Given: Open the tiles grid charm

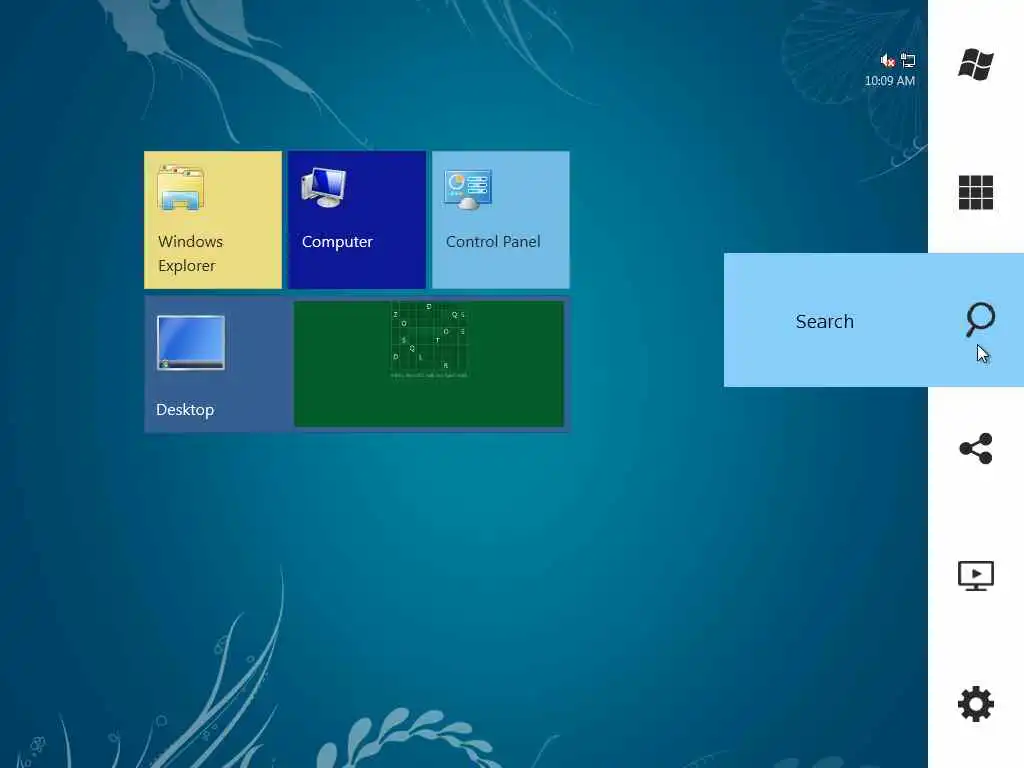Looking at the screenshot, I should click(x=976, y=192).
